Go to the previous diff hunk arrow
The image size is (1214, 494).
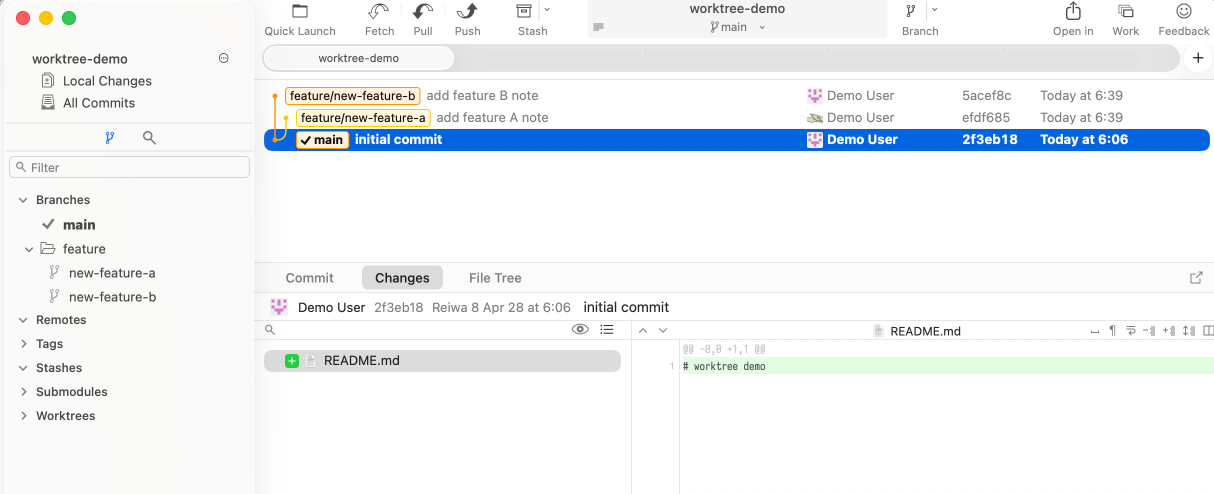coord(643,331)
